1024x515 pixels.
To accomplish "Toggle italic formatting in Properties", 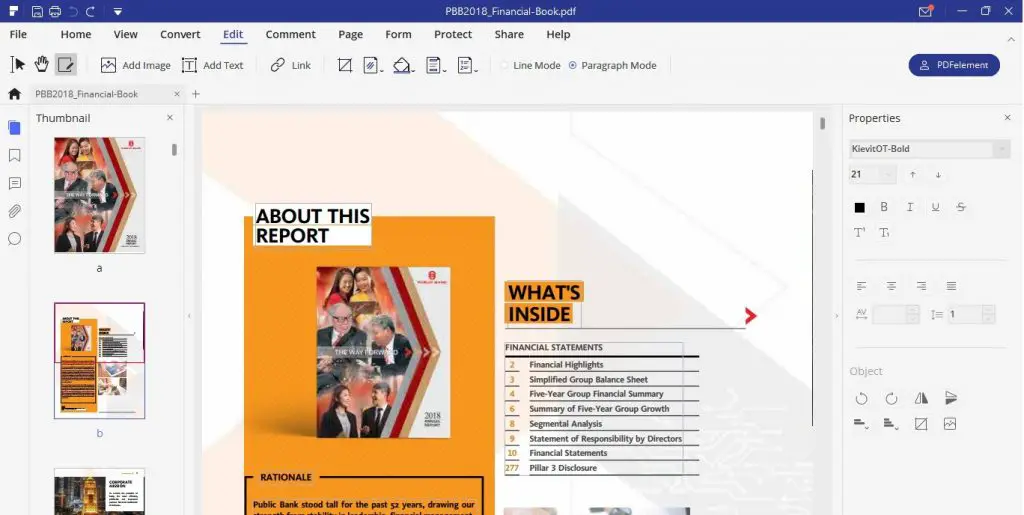I will [910, 207].
